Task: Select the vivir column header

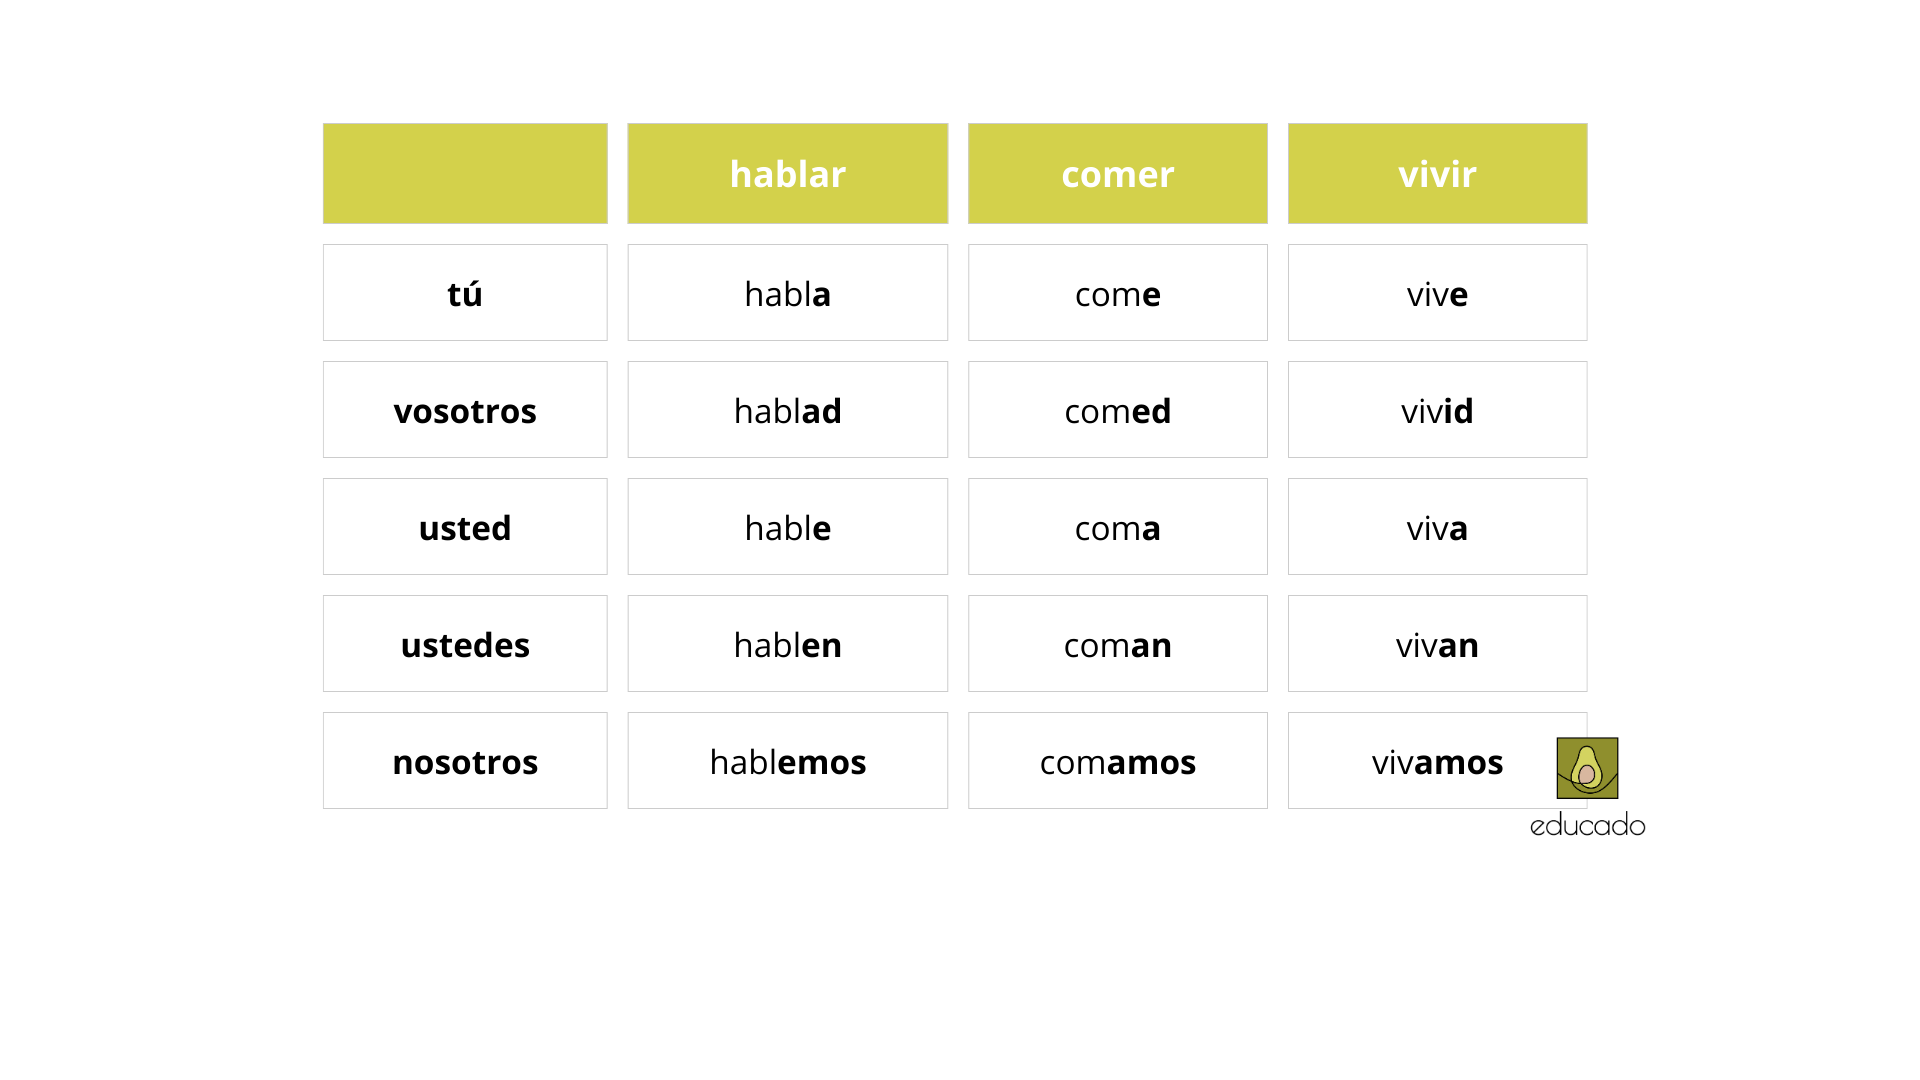Action: (1437, 174)
